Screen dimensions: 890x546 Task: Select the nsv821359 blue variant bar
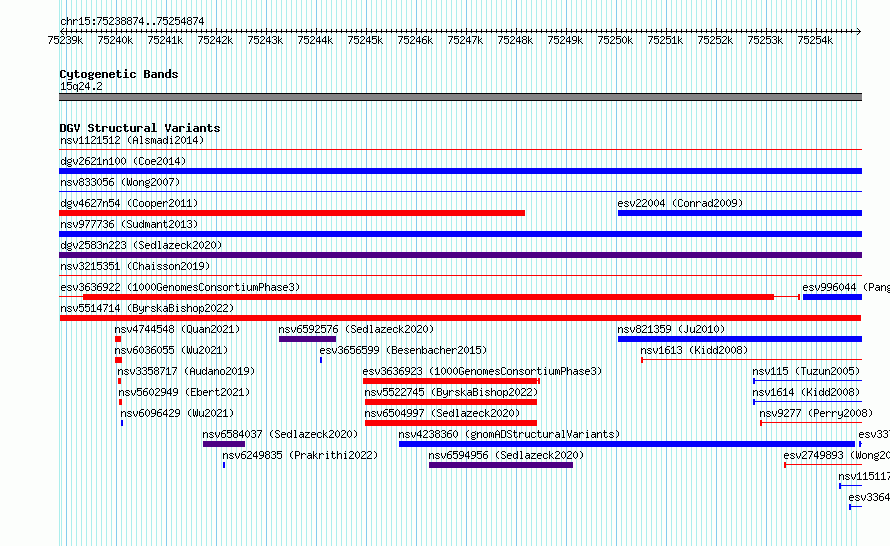(740, 339)
